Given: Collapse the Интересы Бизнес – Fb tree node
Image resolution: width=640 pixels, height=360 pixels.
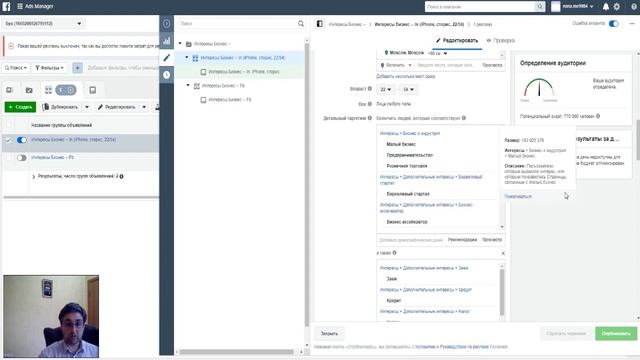Looking at the screenshot, I should coord(188,85).
